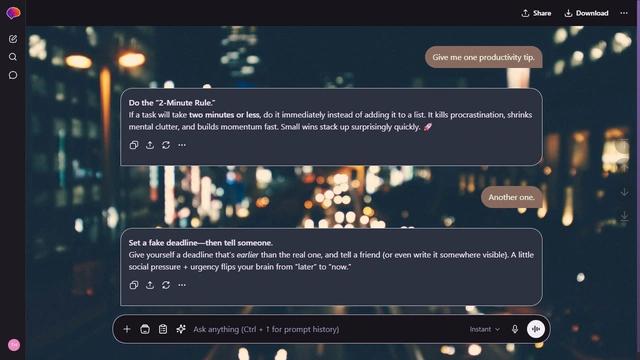Copy the fake deadline response
Image resolution: width=640 pixels, height=360 pixels.
click(x=134, y=285)
